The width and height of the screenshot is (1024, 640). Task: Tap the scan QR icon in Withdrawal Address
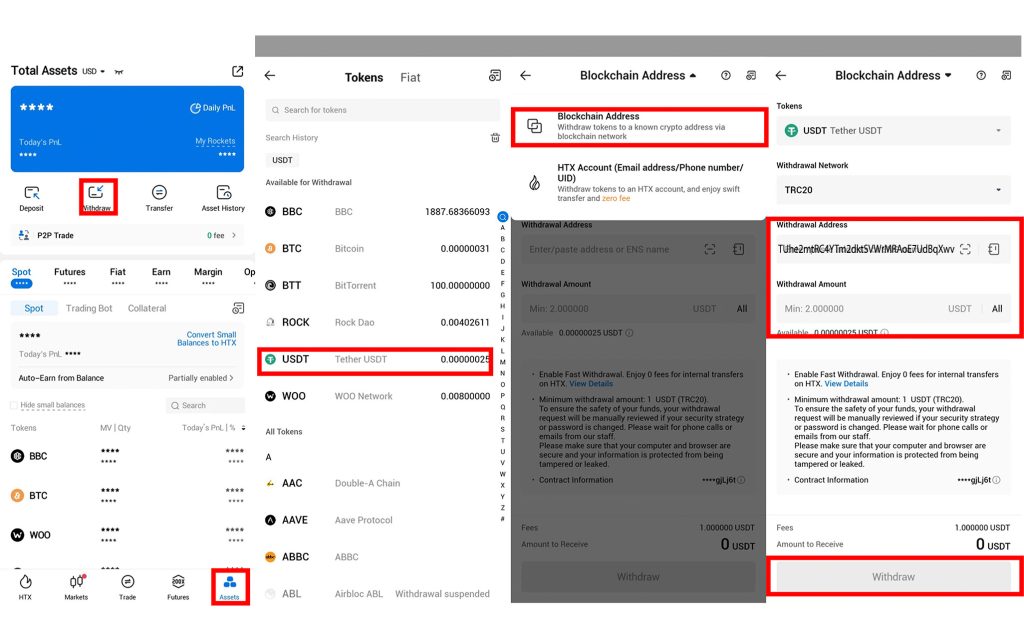point(965,249)
